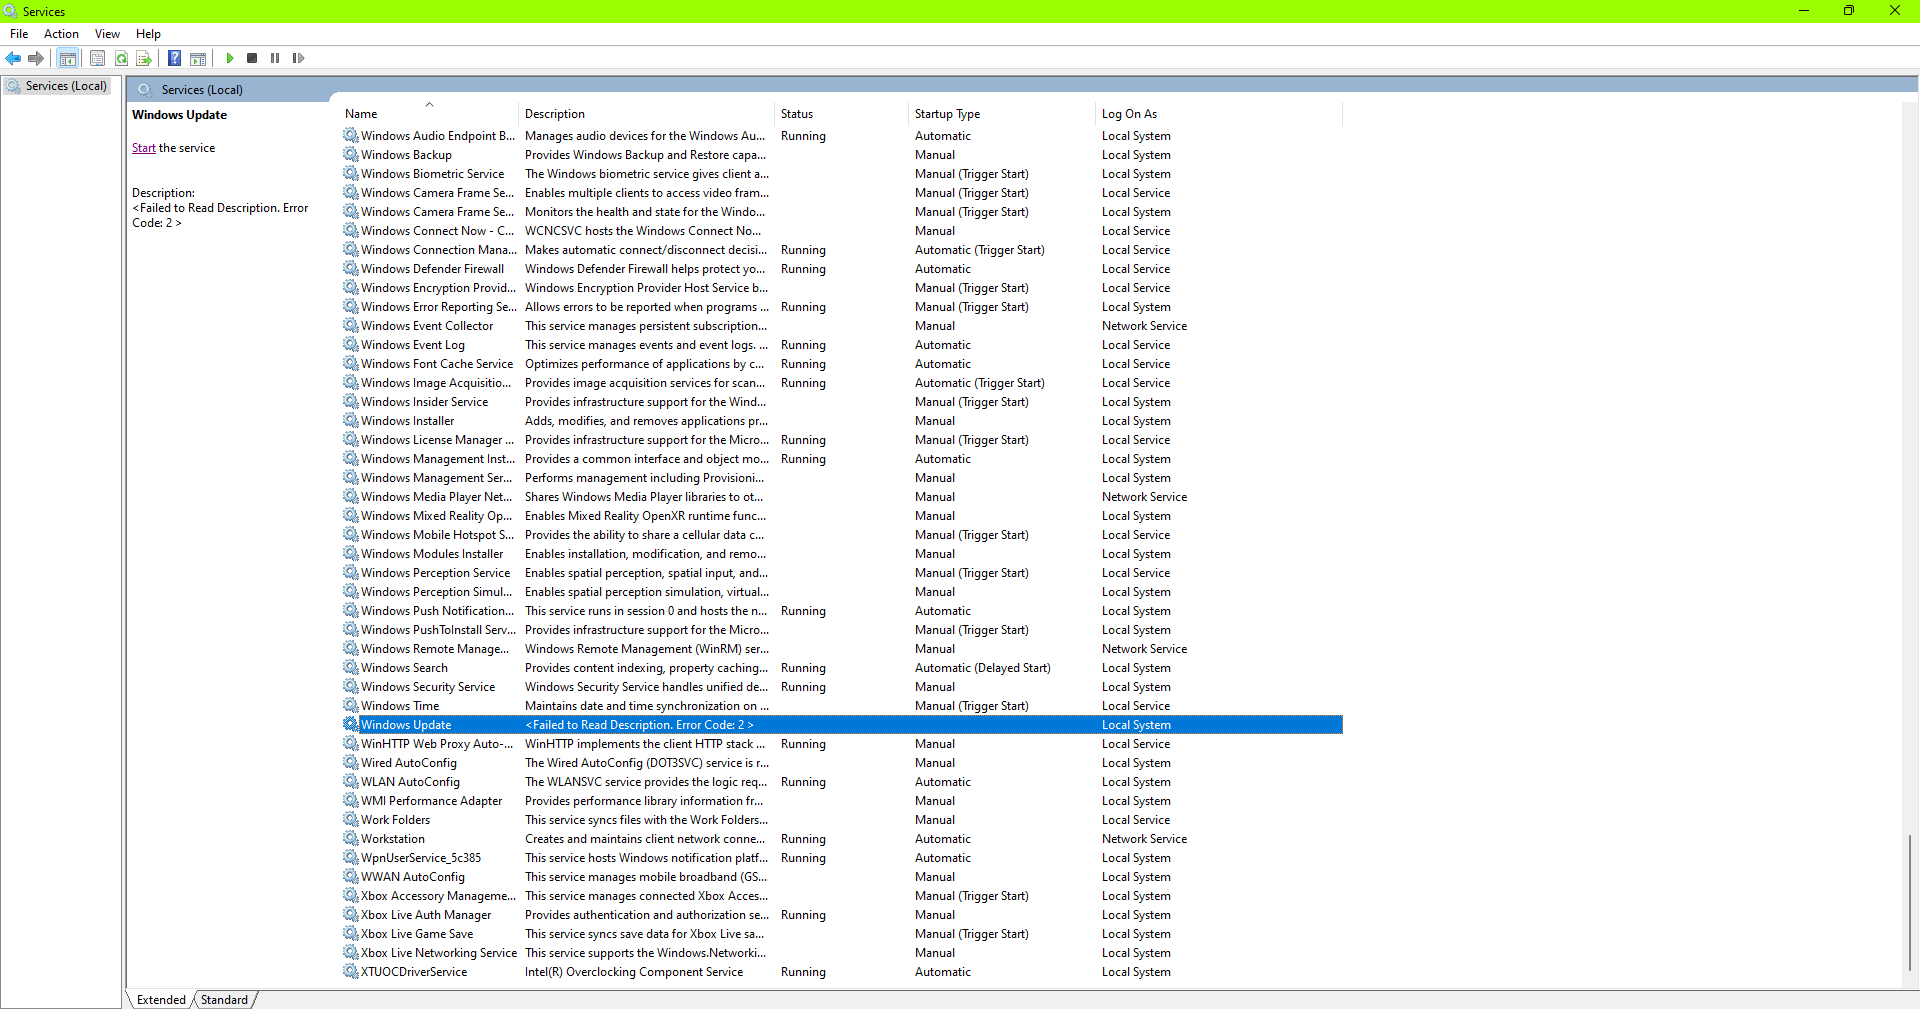
Task: Click the Export List toolbar icon
Action: tap(144, 58)
